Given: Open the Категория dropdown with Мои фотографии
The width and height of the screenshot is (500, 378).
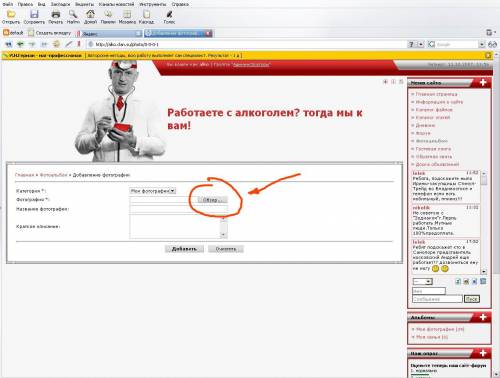Looking at the screenshot, I should coord(152,191).
